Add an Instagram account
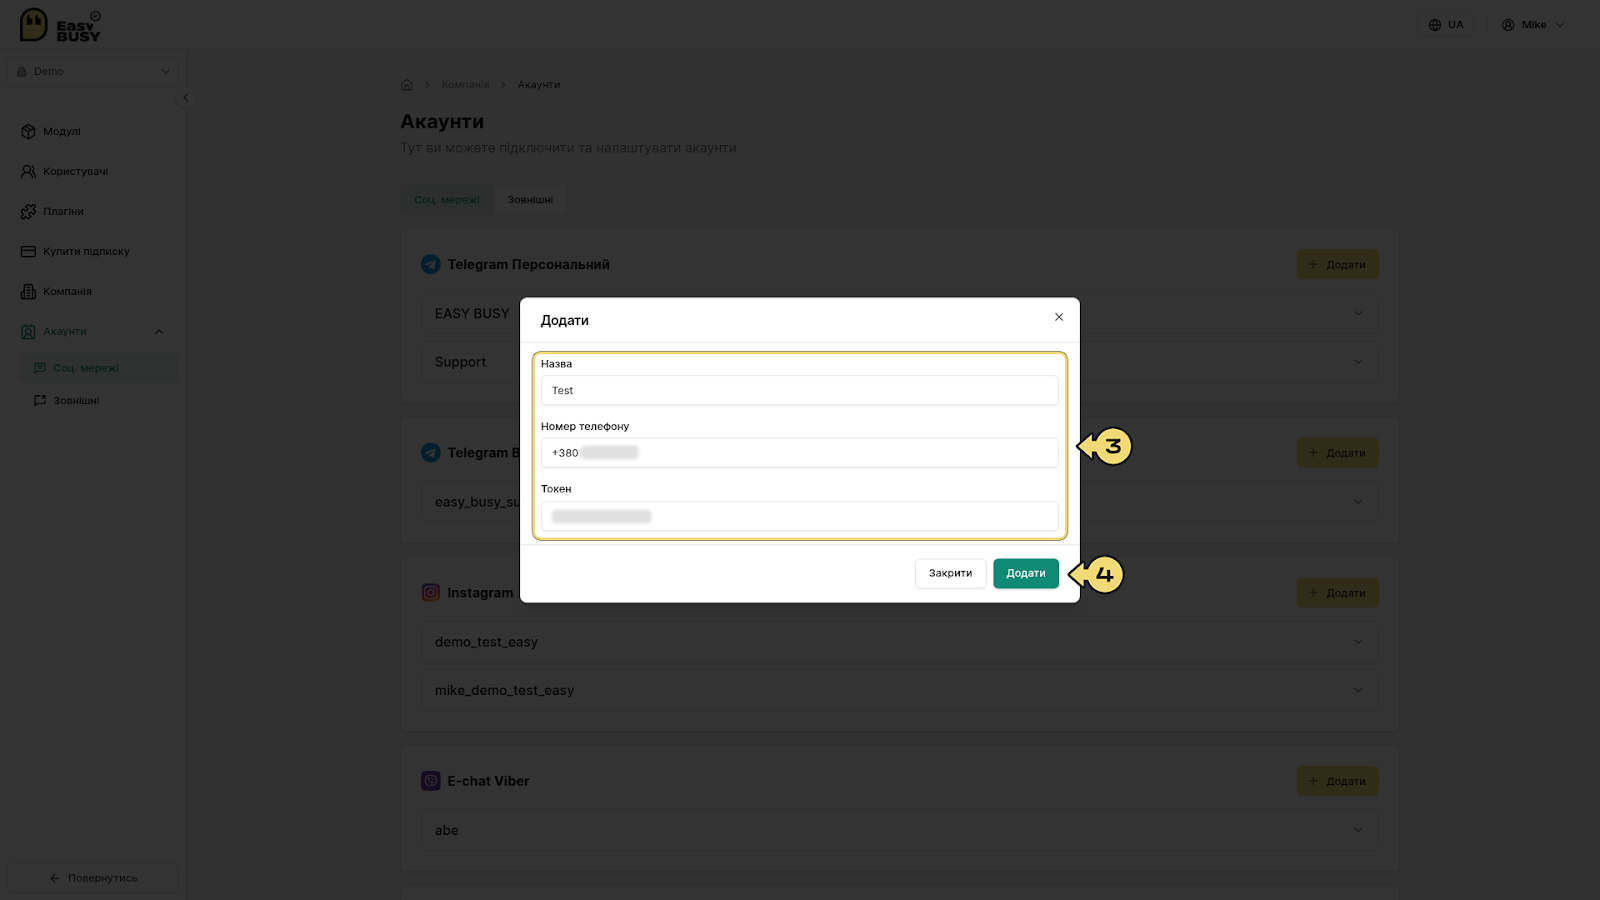Viewport: 1600px width, 900px height. click(1338, 593)
